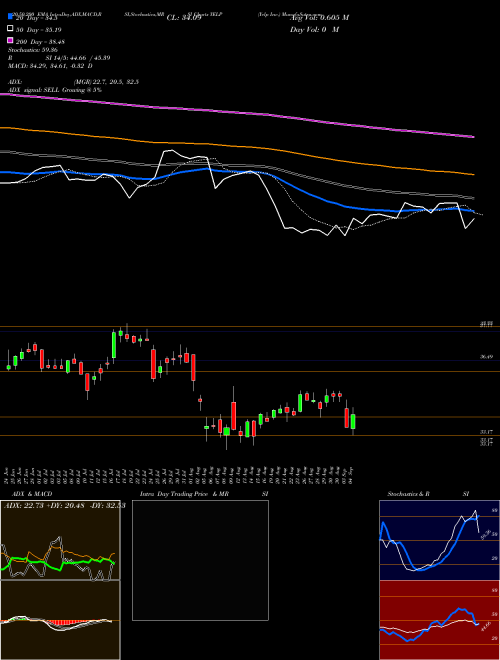Click the 'Avg Vol: 0.605 M' label
This screenshot has width=500, height=660.
(x=319, y=18)
